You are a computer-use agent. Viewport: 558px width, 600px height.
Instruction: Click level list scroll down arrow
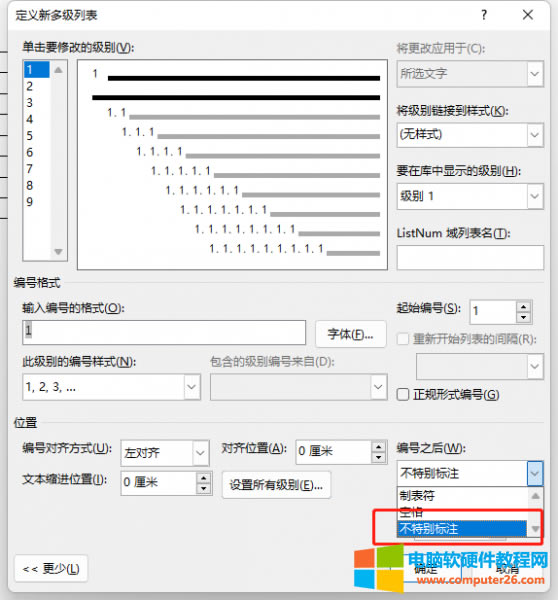tap(58, 252)
